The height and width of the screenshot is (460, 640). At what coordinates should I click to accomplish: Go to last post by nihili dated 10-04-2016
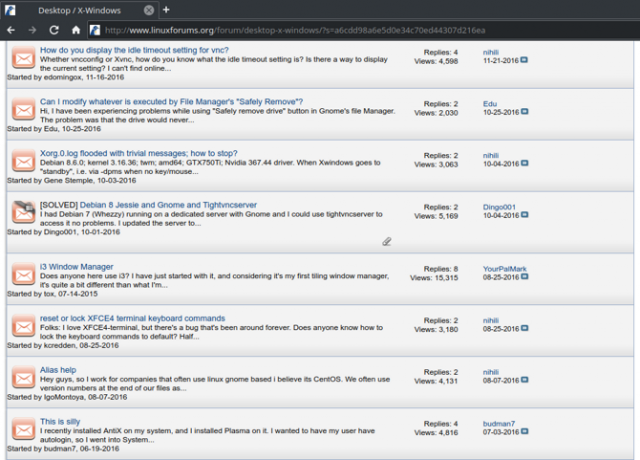pos(524,164)
